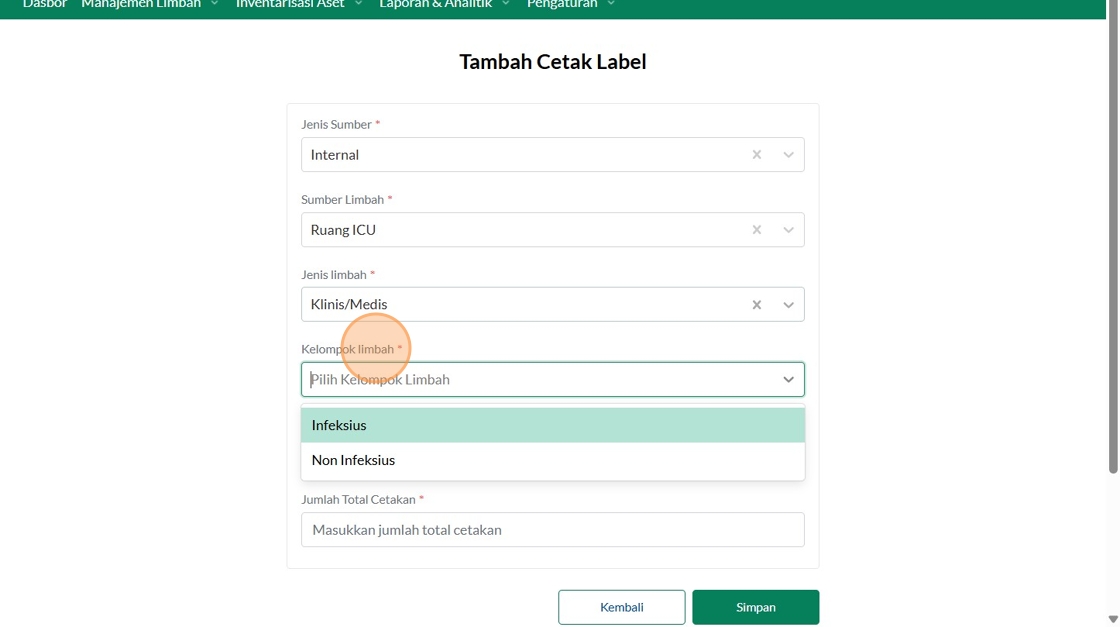Return with the Kembali button
Screen dimensions: 1120x627
coord(621,607)
